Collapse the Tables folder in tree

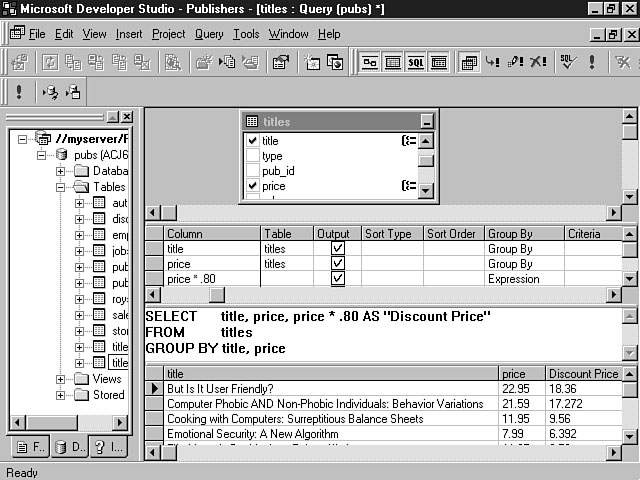coord(61,187)
